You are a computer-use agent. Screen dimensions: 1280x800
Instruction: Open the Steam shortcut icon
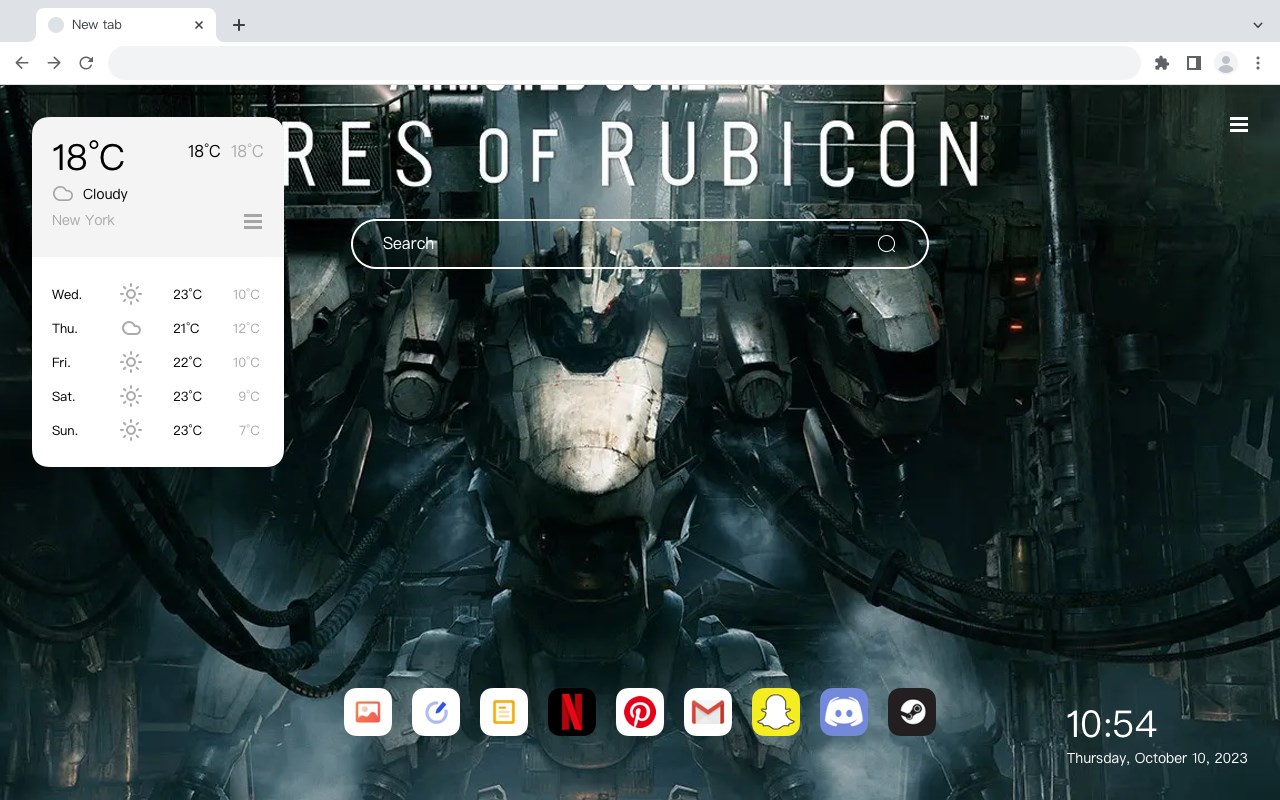tap(912, 712)
